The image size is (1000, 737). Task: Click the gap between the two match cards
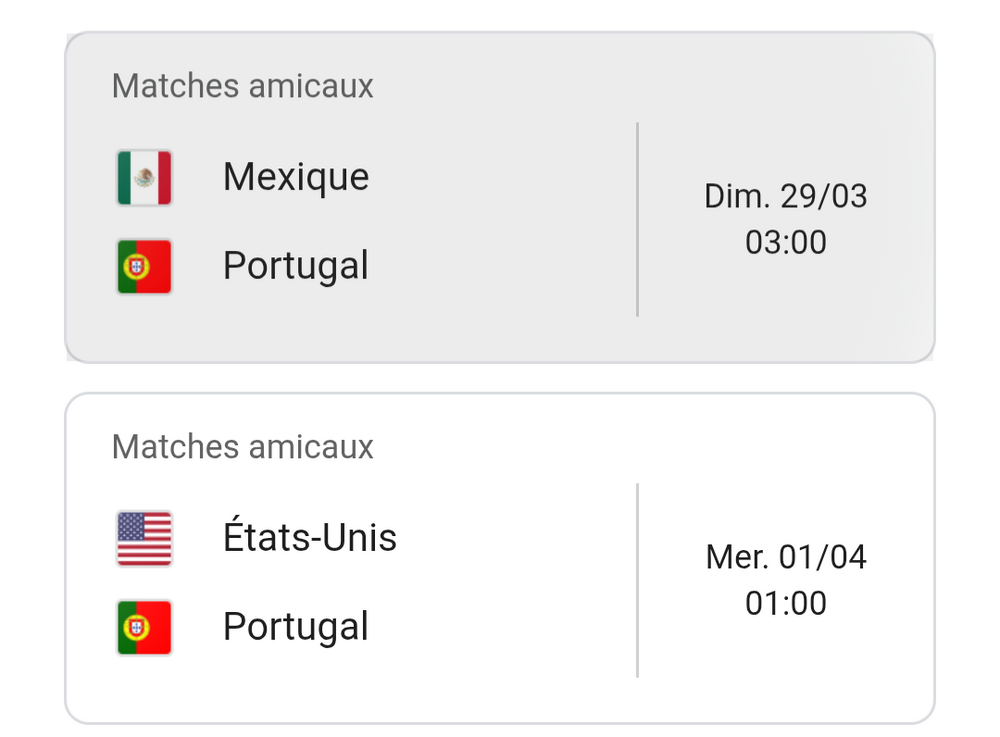500,378
